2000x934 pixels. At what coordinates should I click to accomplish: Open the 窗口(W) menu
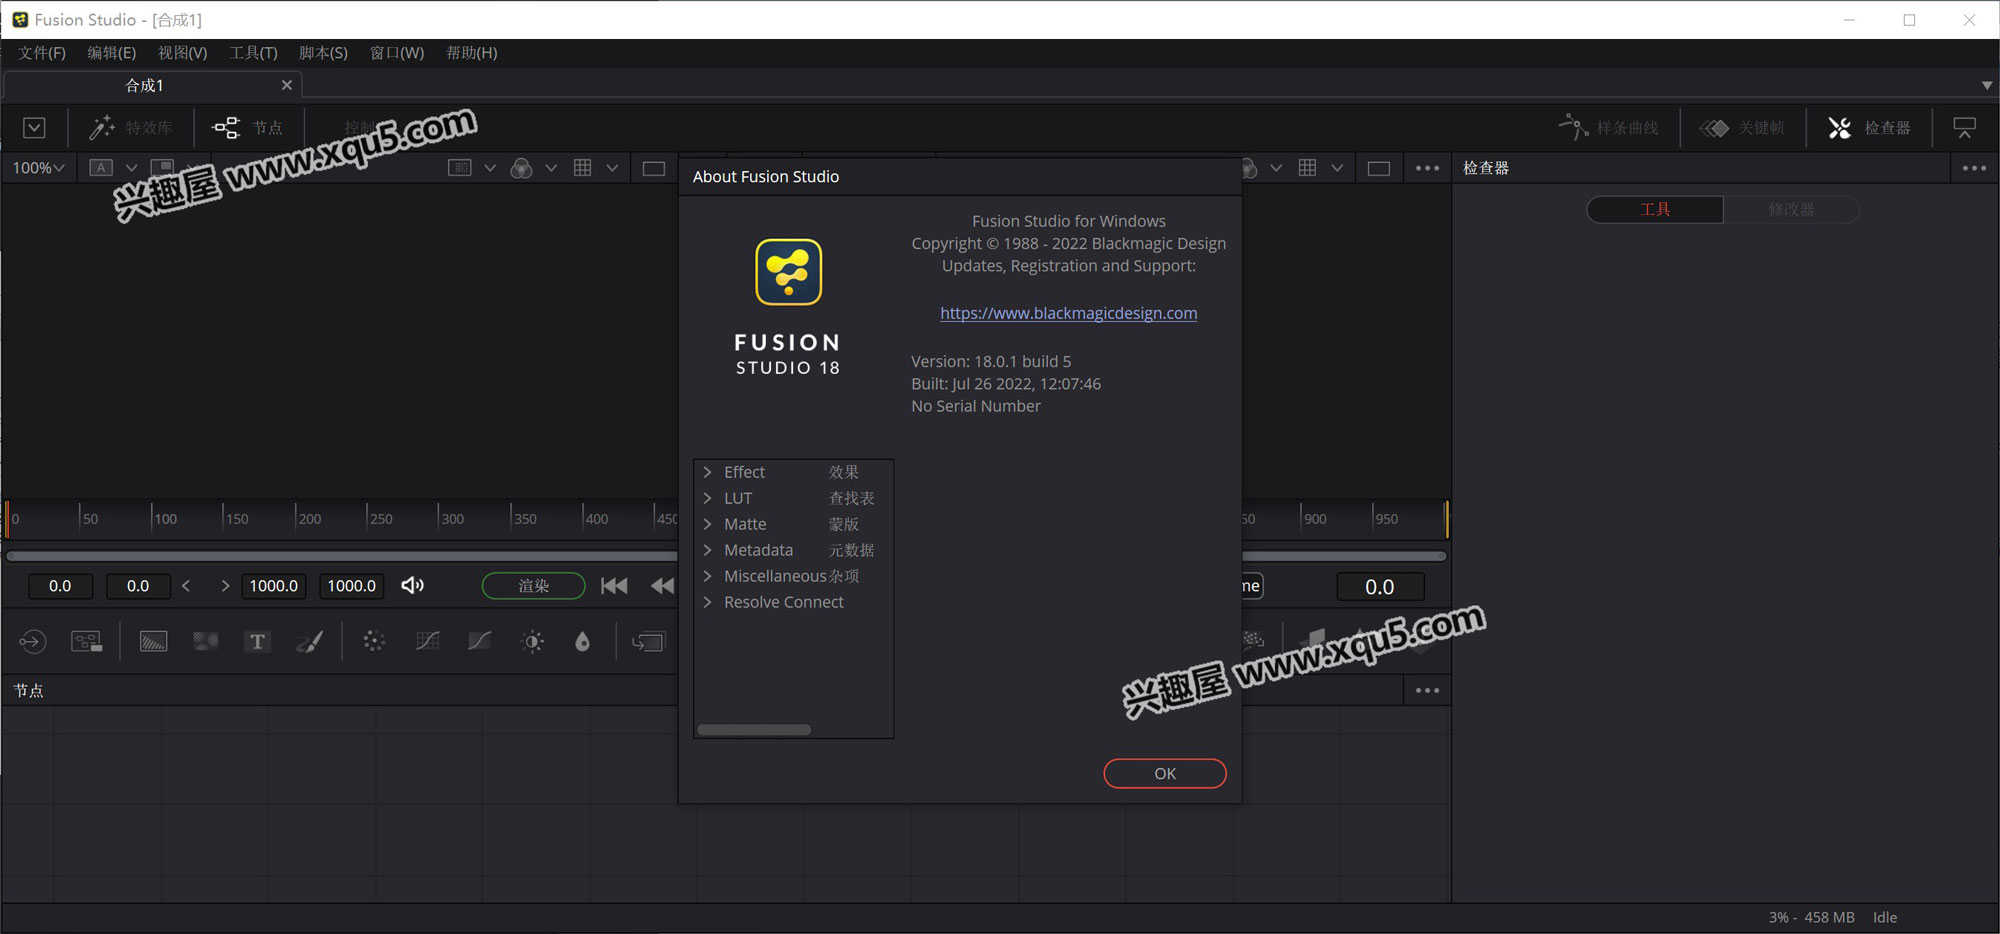coord(397,53)
